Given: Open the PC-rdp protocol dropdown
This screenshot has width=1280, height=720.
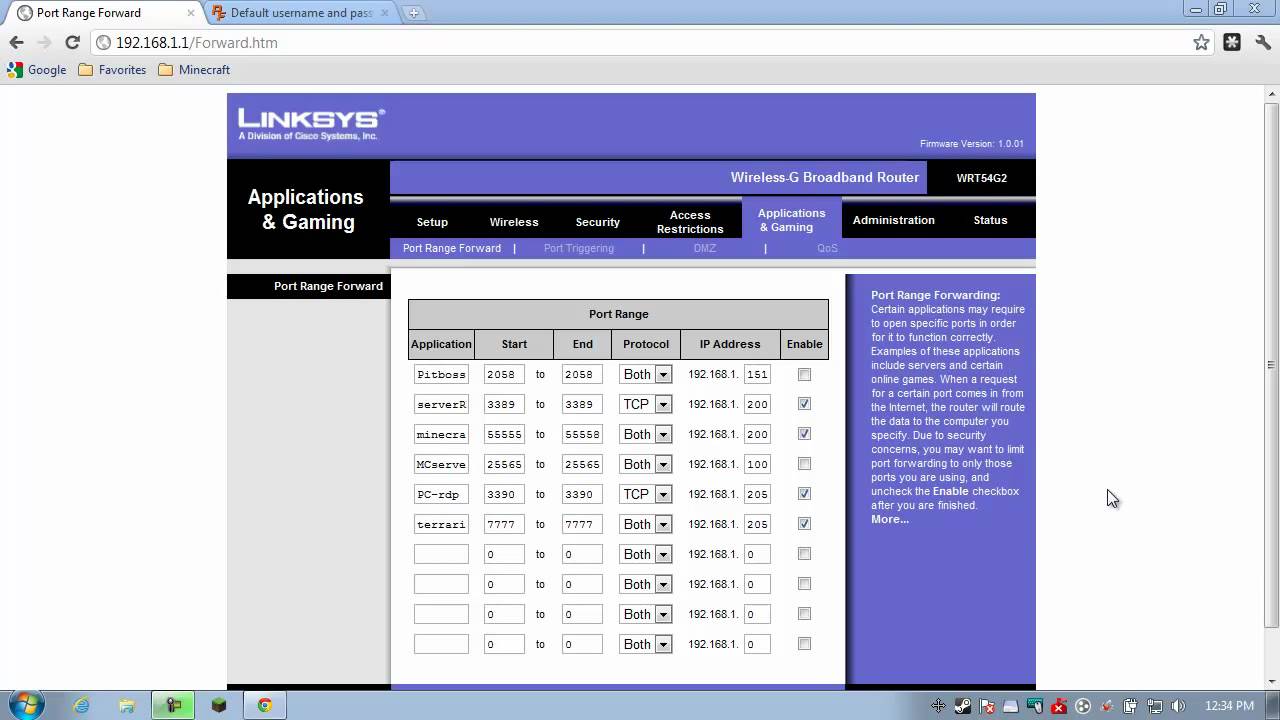Looking at the screenshot, I should [x=645, y=494].
